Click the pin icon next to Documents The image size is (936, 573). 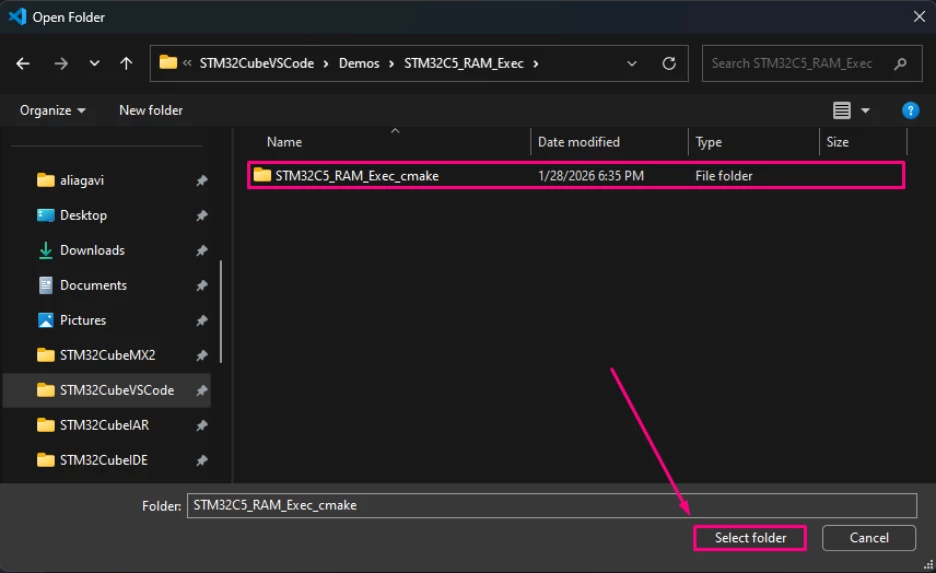point(202,285)
